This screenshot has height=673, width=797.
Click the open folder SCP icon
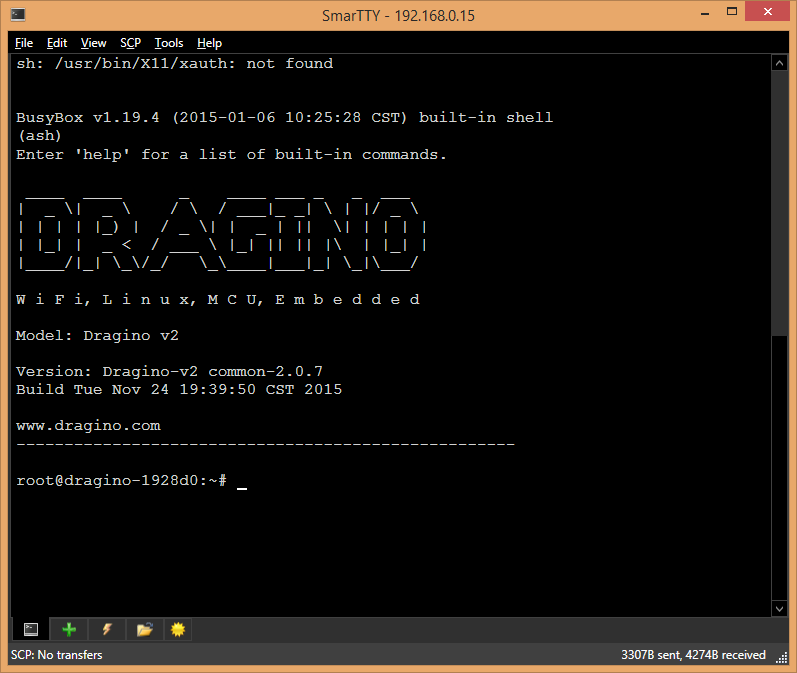145,630
